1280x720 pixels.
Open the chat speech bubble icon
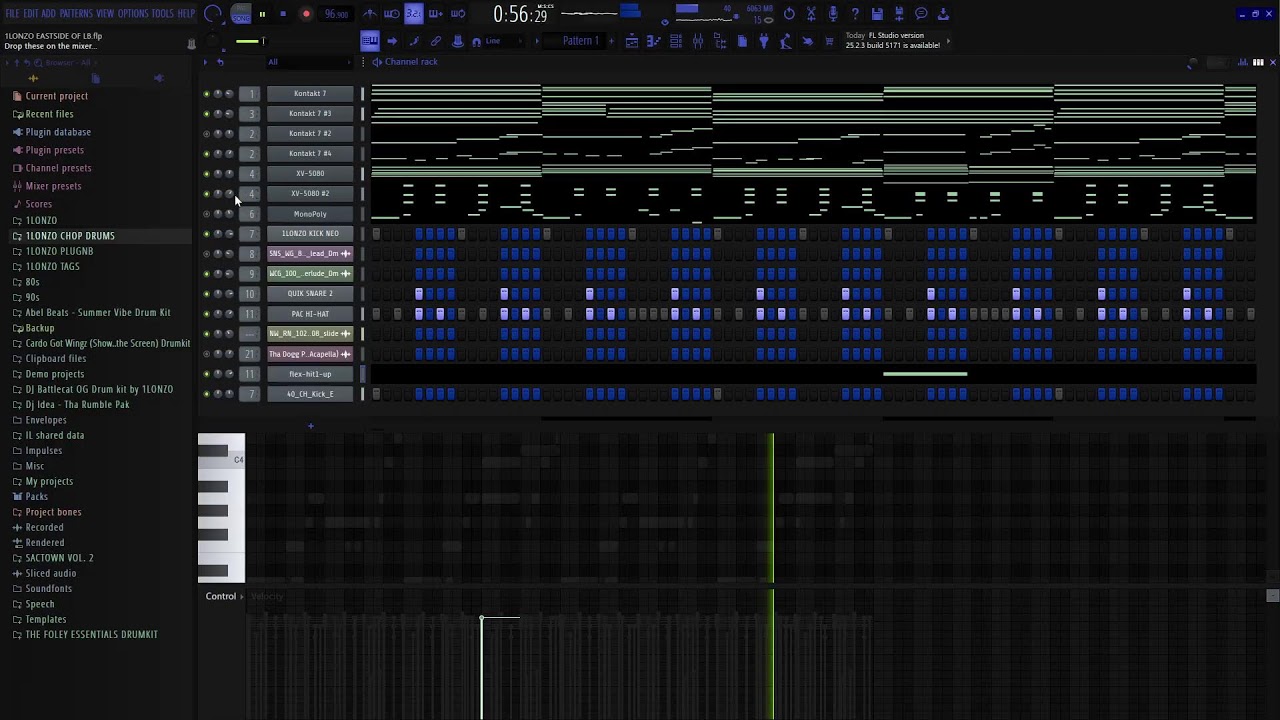[x=921, y=14]
